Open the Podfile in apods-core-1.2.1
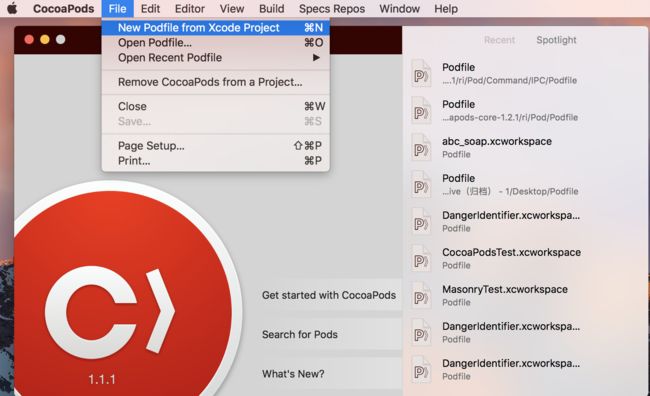Screen dimensions: 650x396 [526, 110]
